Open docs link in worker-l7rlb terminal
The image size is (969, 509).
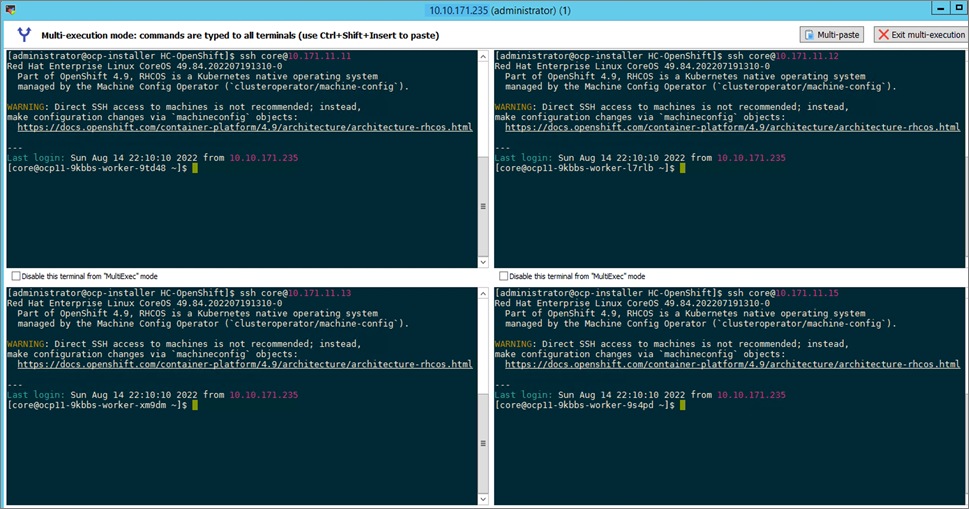click(732, 127)
